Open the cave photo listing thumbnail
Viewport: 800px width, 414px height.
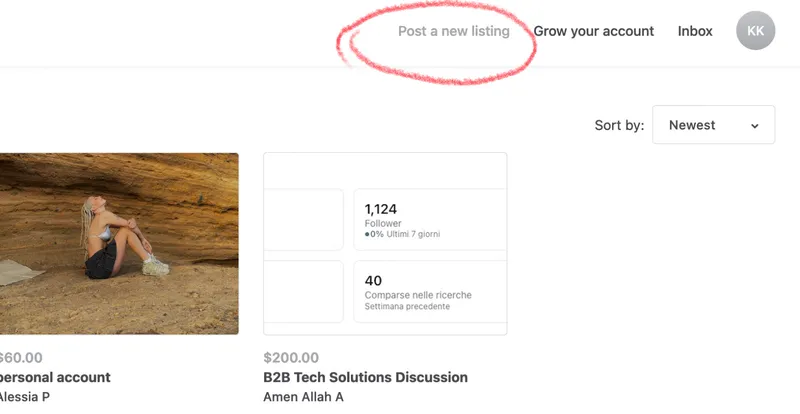[x=119, y=243]
